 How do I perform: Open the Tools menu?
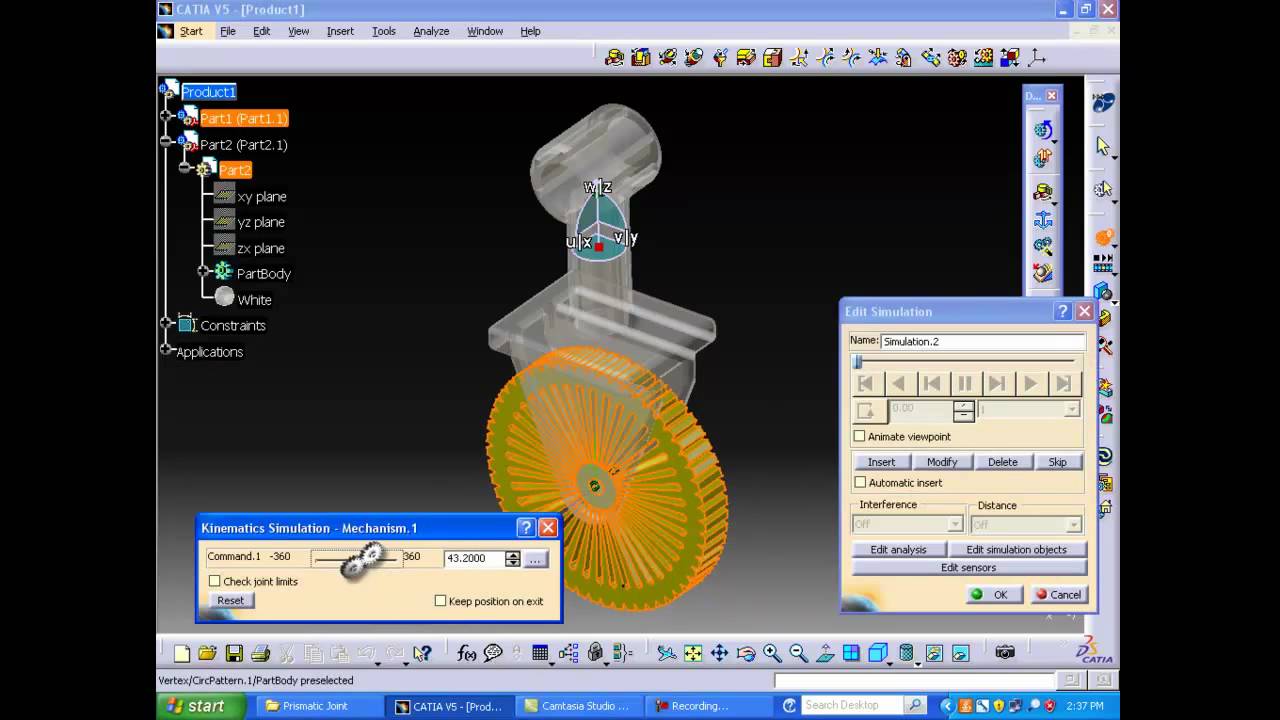[x=384, y=31]
